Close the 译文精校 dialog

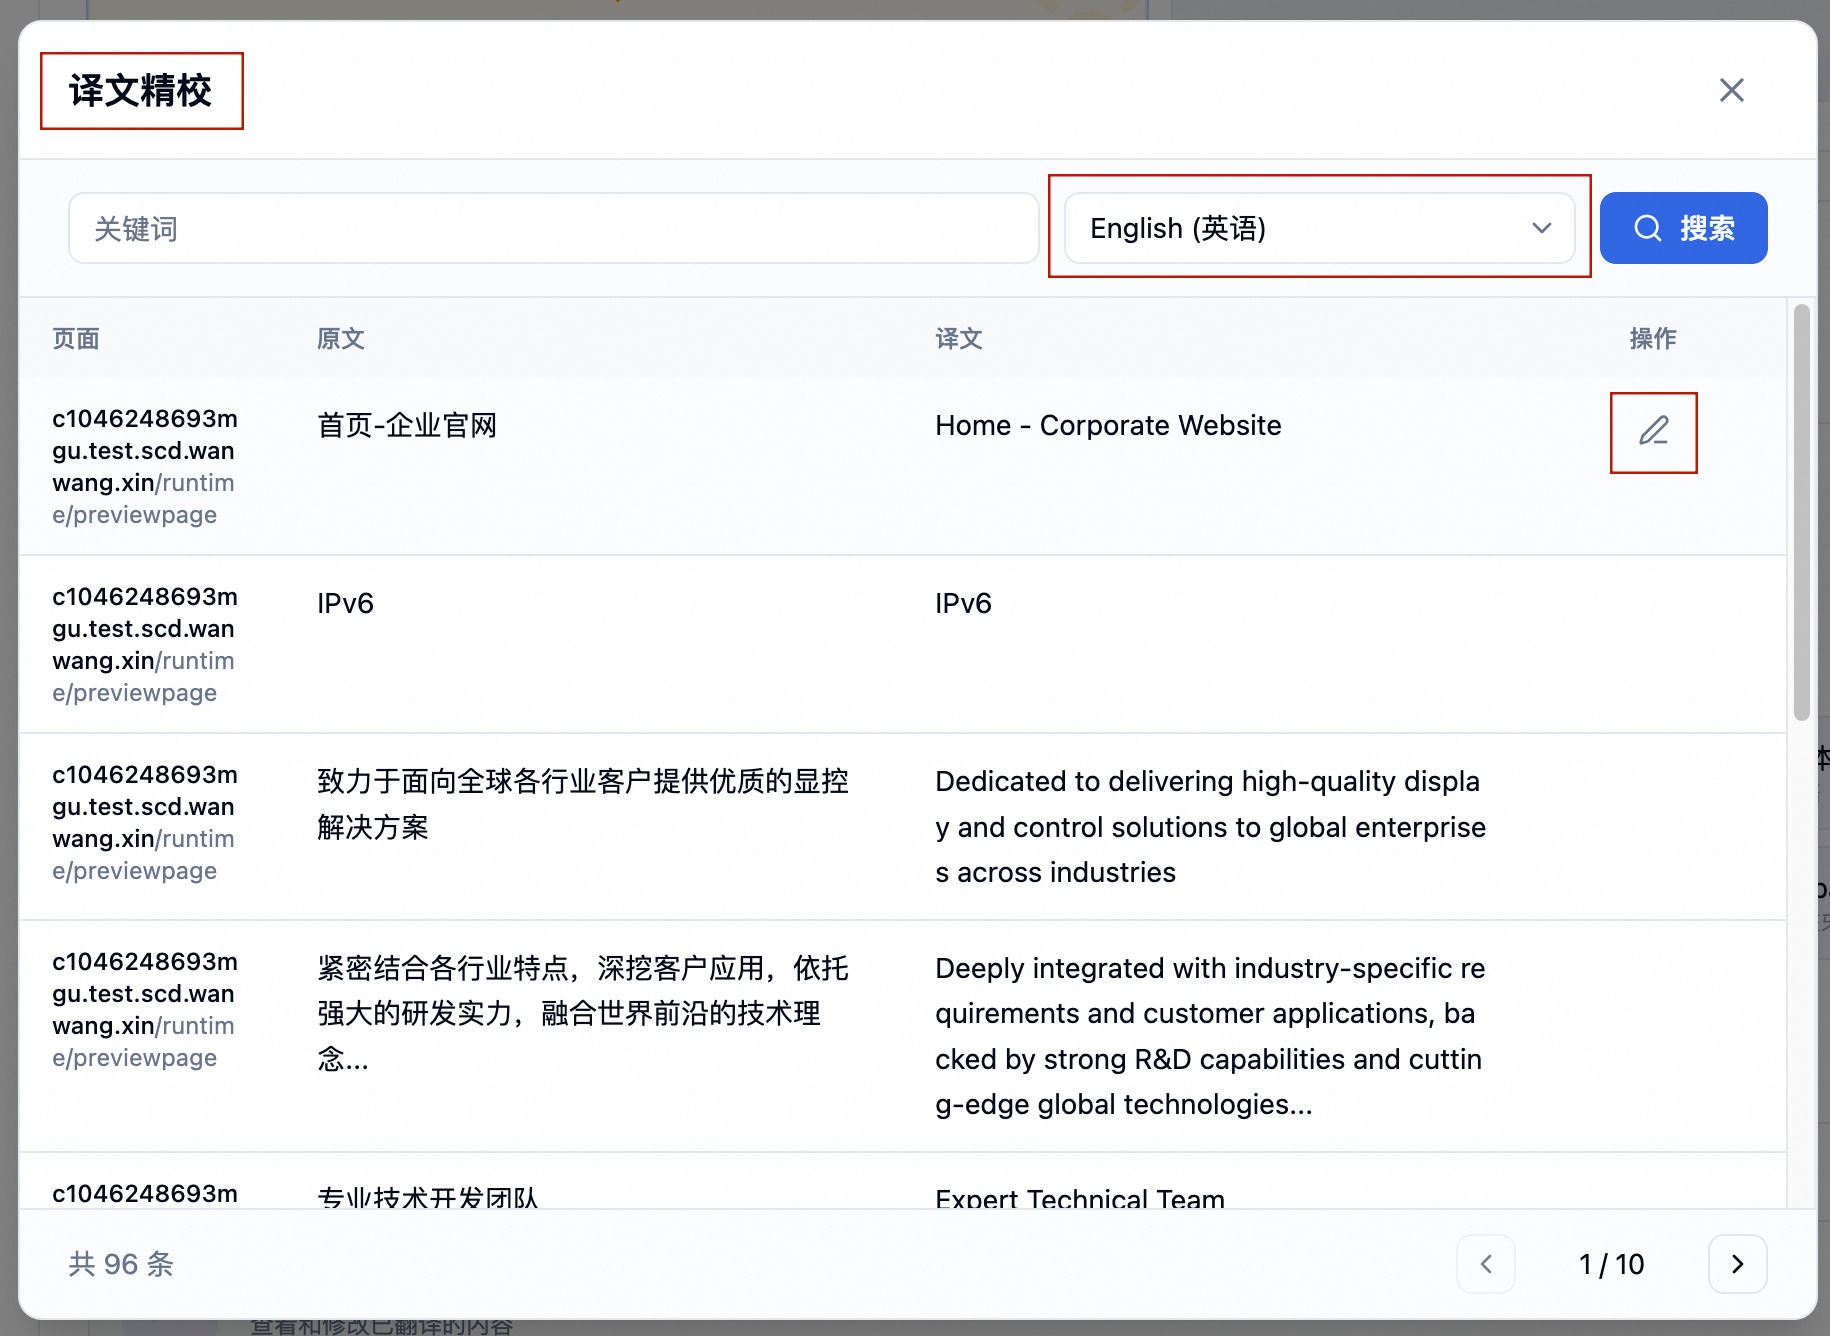point(1731,90)
